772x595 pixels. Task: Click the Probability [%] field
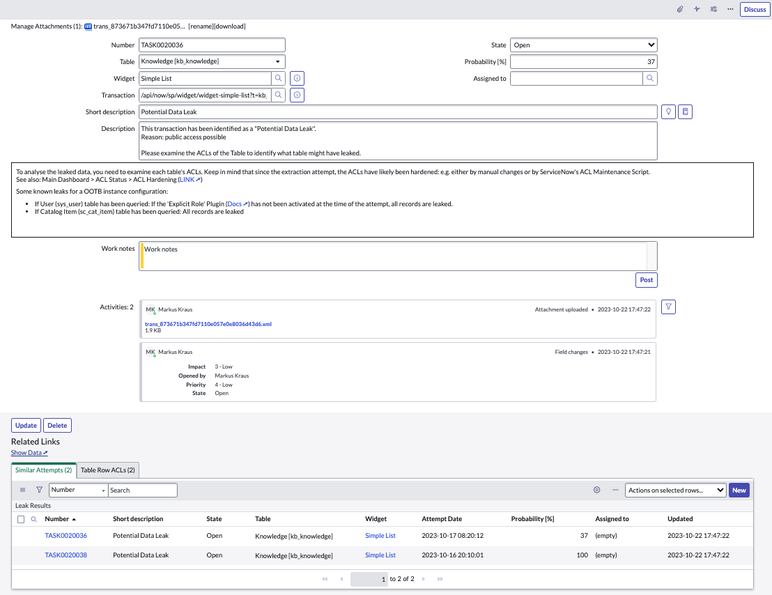point(583,62)
